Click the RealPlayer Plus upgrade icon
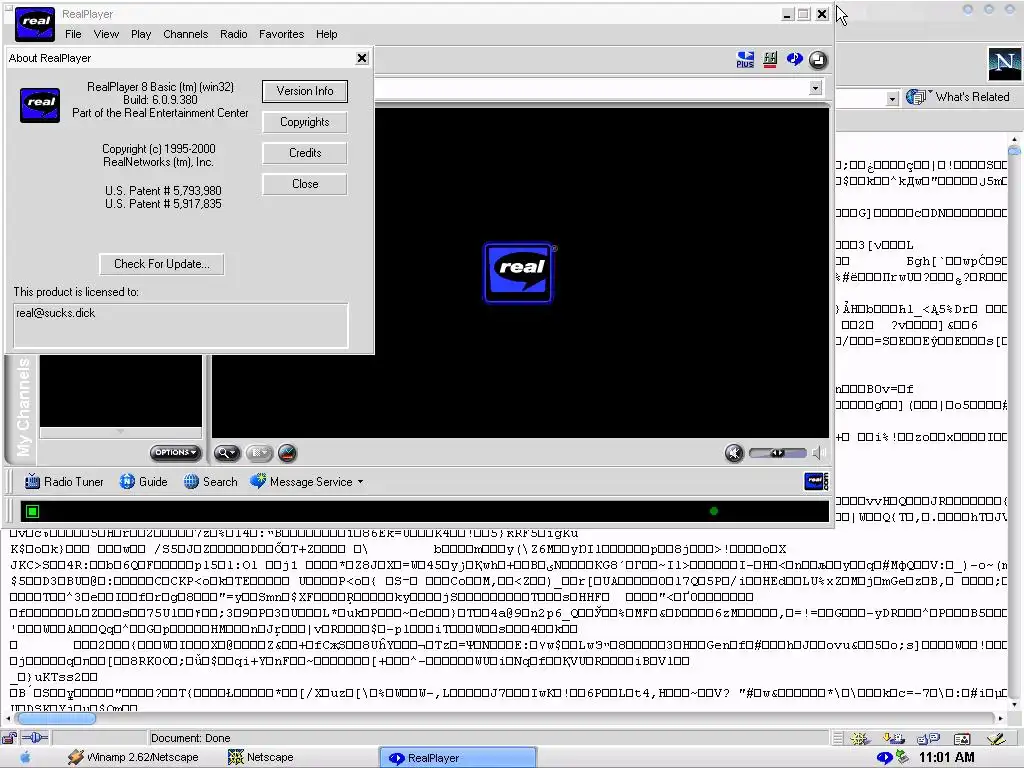Image resolution: width=1024 pixels, height=768 pixels. [x=745, y=60]
